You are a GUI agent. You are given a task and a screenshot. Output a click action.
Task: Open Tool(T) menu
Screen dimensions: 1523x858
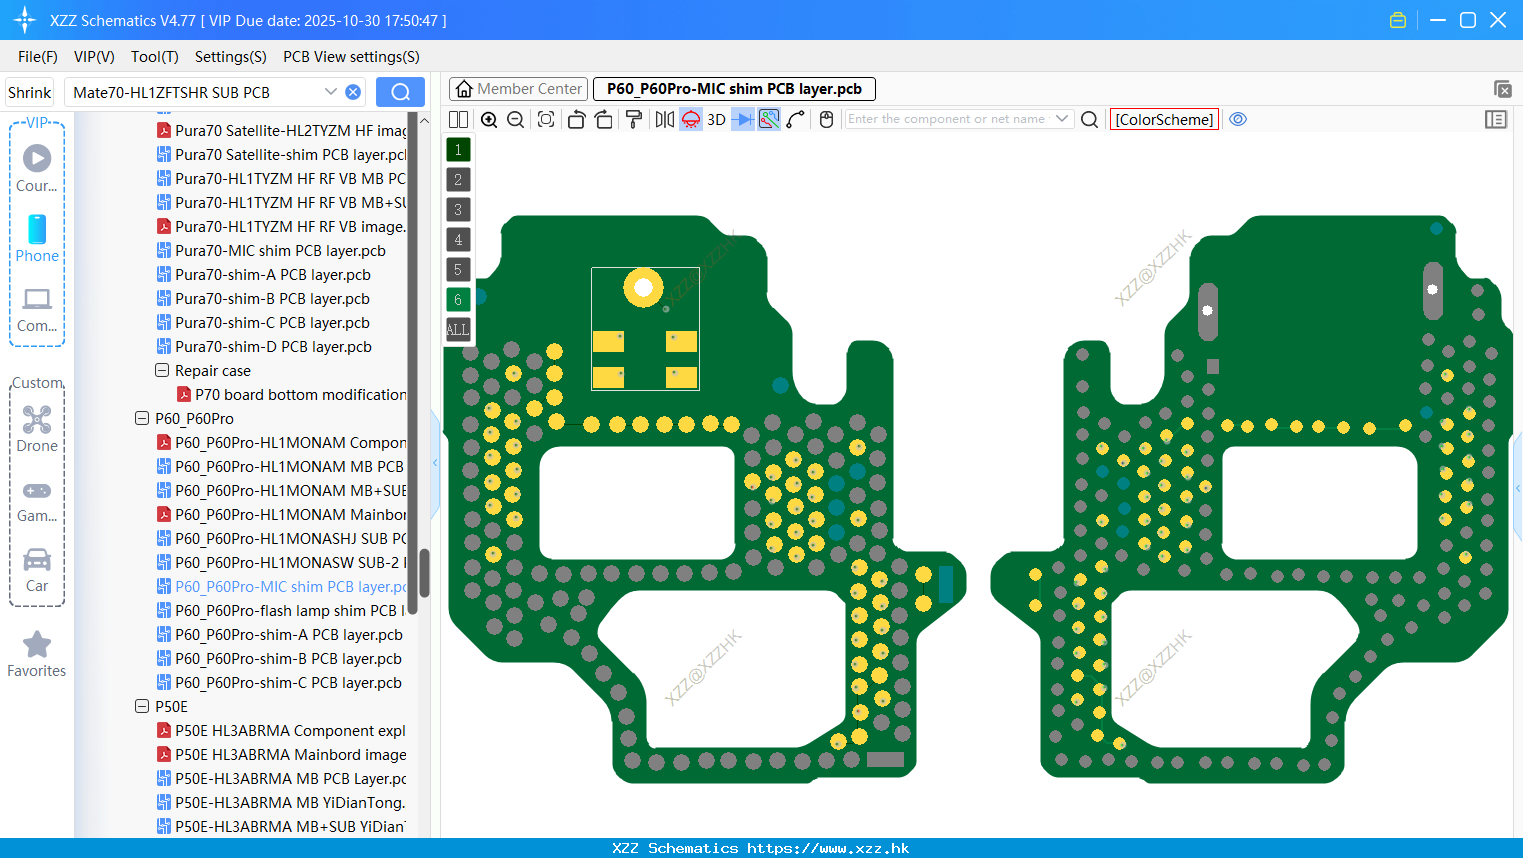click(x=155, y=57)
